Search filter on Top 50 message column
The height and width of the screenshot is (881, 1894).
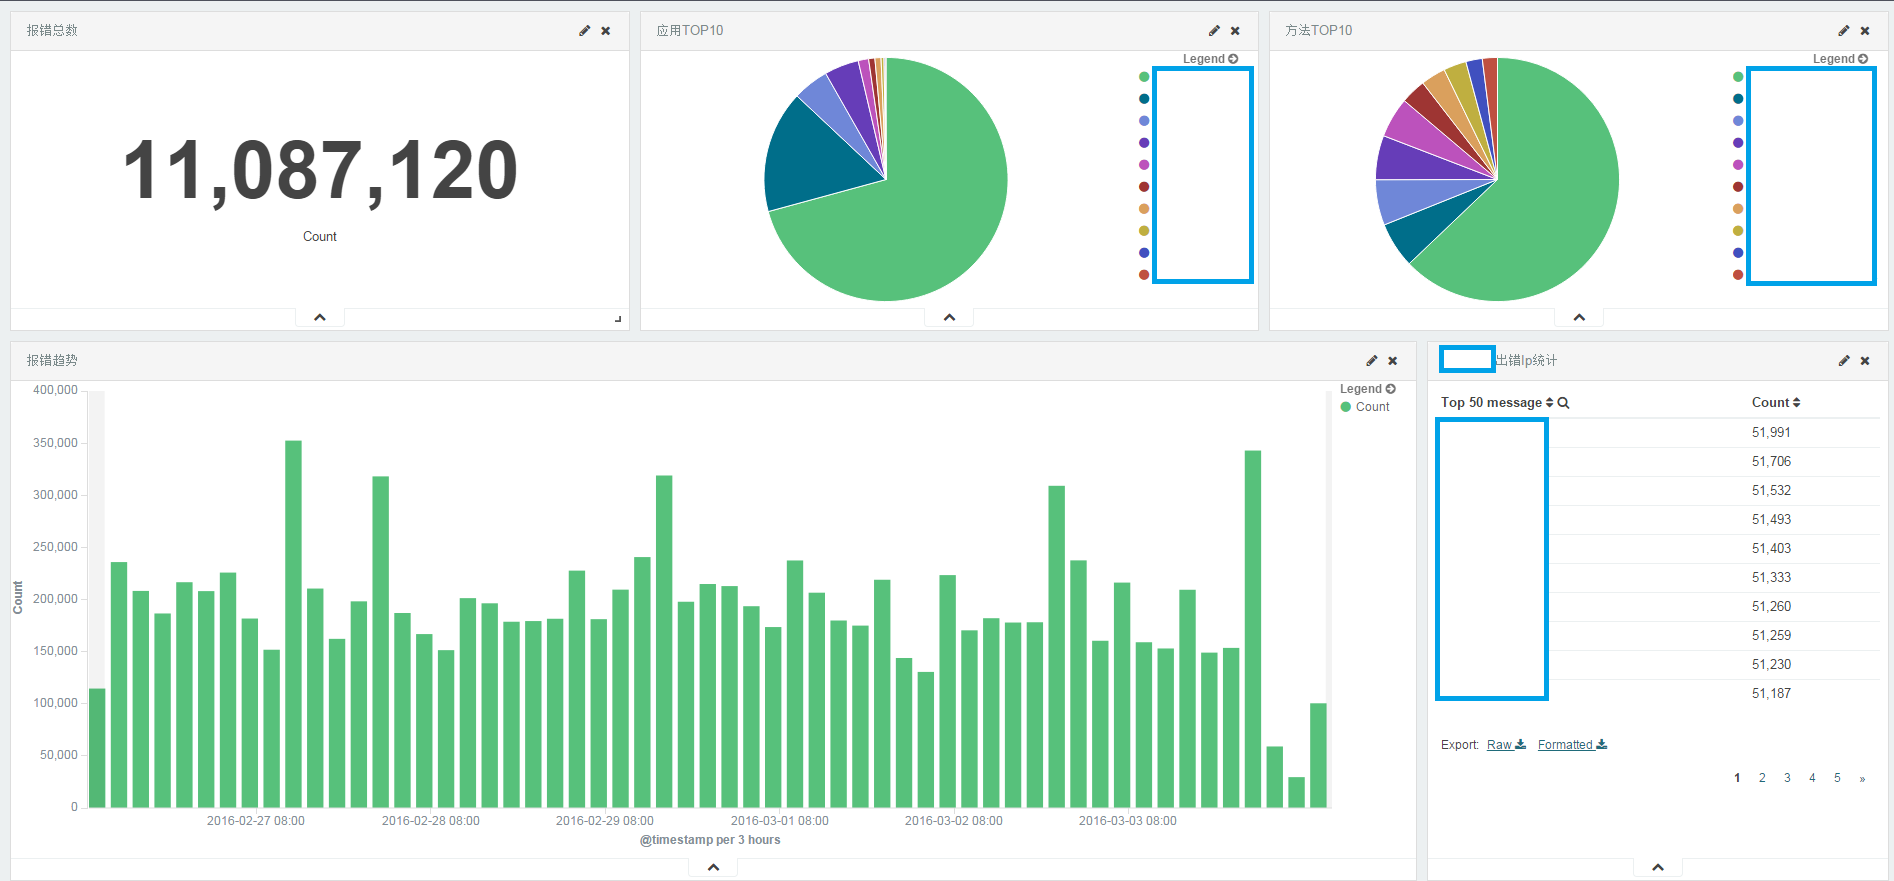click(1563, 403)
